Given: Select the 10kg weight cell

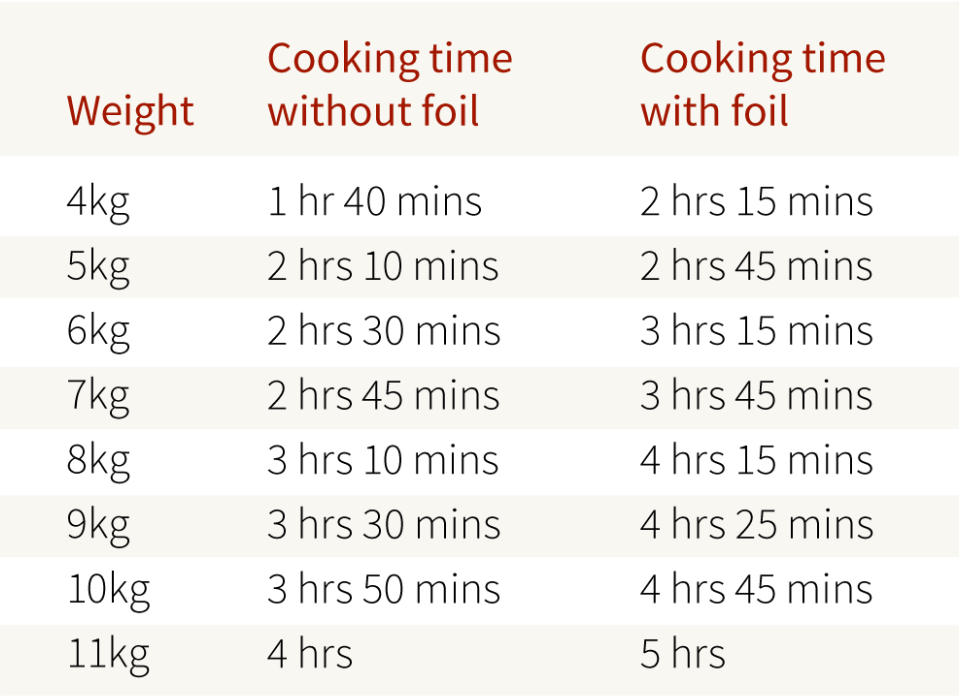Looking at the screenshot, I should pyautogui.click(x=108, y=590).
